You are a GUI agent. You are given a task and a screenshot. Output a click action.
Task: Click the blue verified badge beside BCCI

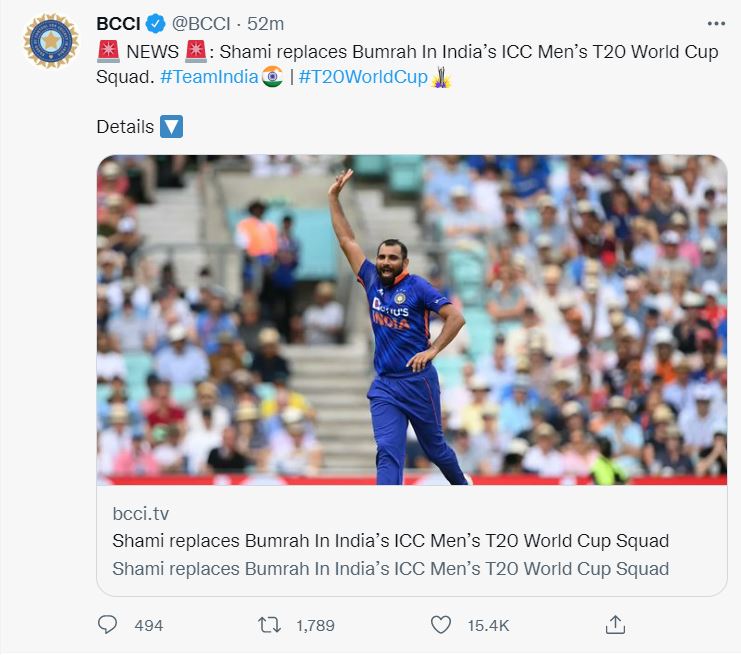[155, 24]
